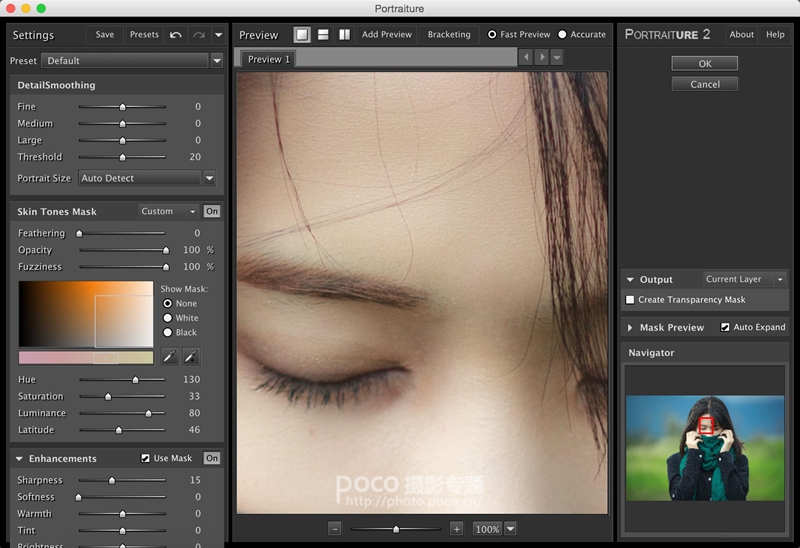Open the About menu item
The image size is (800, 548).
(x=741, y=35)
